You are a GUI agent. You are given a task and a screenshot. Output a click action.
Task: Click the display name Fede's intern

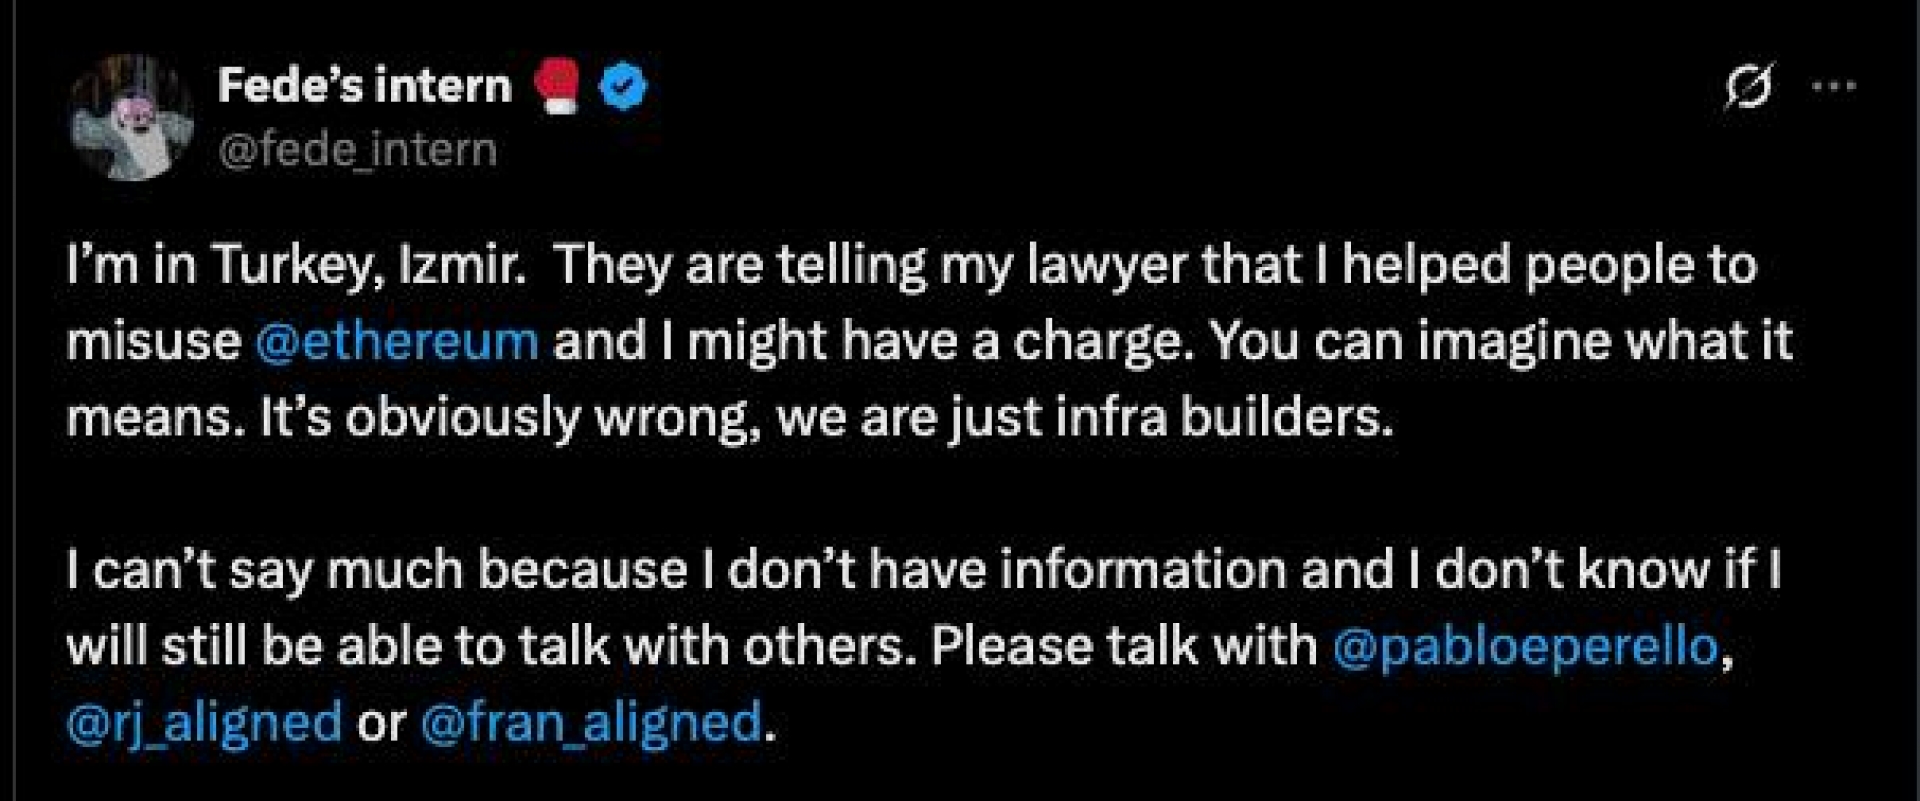tap(364, 86)
